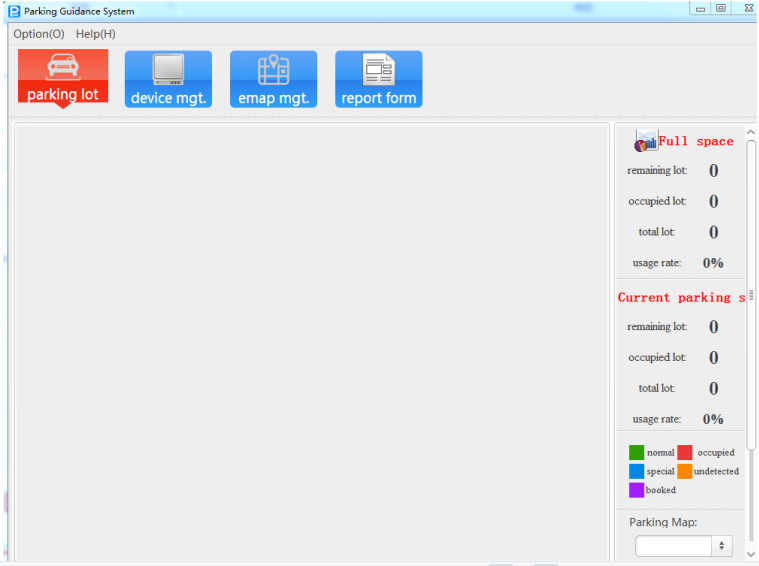Screen dimensions: 759x566
Task: Click the 'Full space' heading
Action: coord(696,141)
